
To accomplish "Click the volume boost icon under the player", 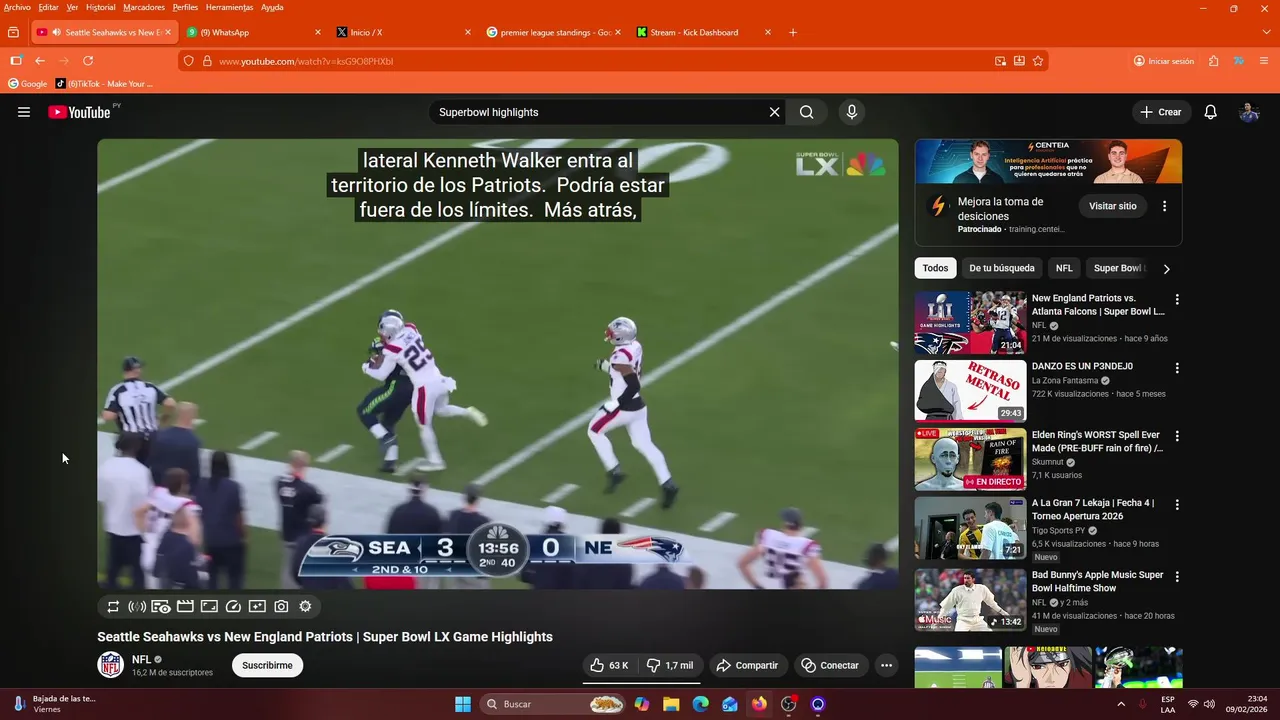I will (137, 606).
